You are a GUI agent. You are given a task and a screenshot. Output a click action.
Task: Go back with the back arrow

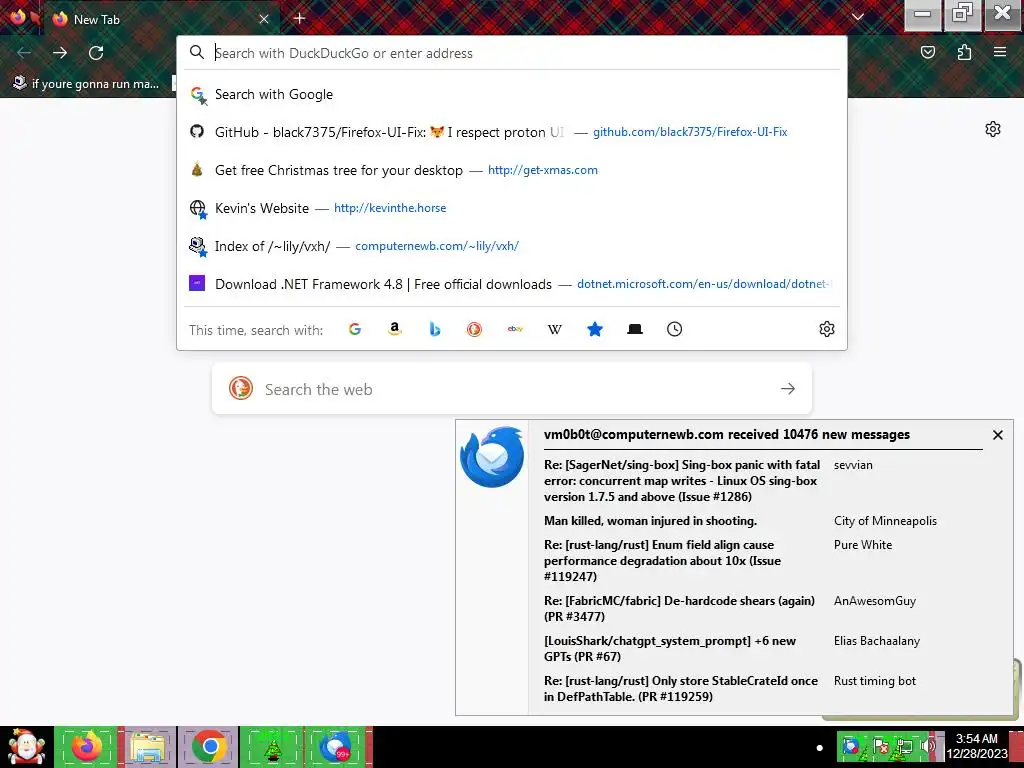(x=24, y=53)
